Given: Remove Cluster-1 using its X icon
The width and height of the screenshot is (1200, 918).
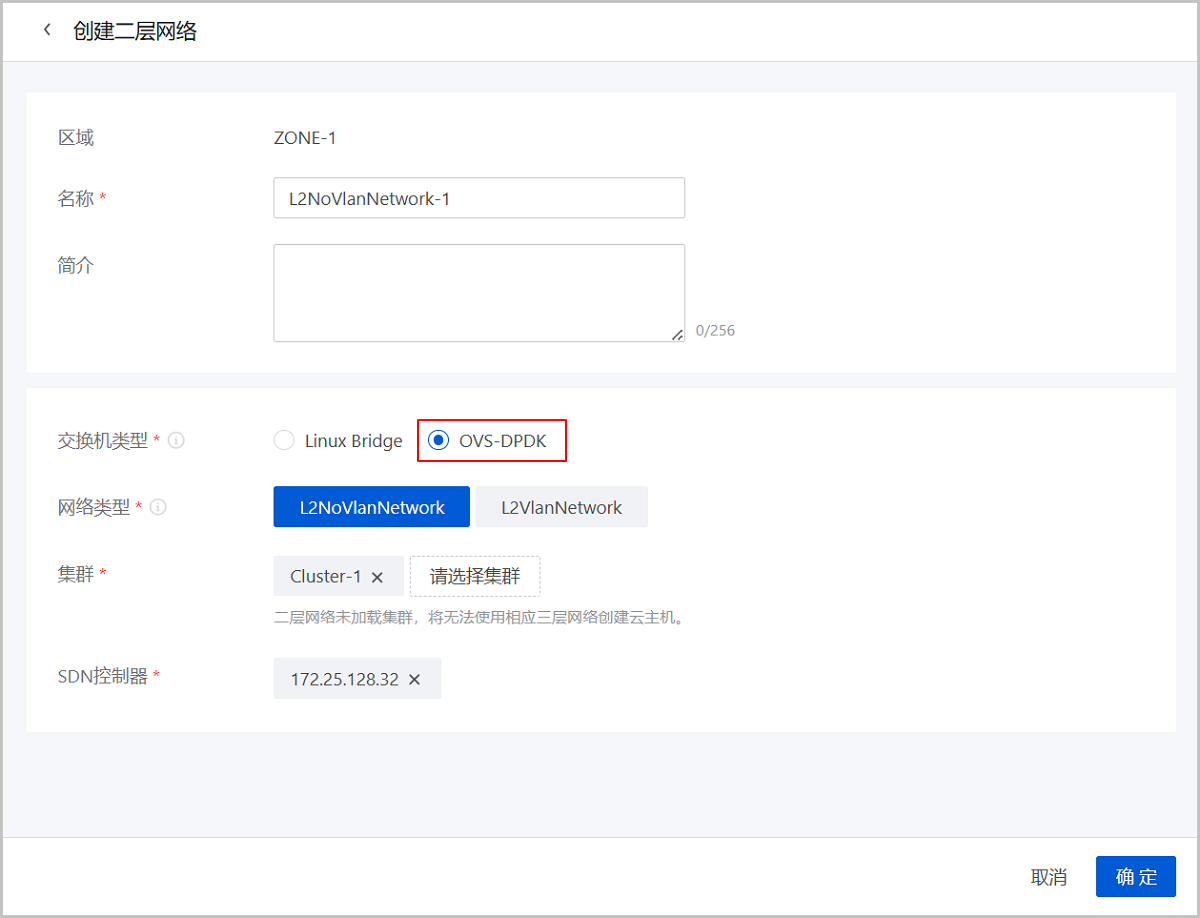Looking at the screenshot, I should (377, 577).
